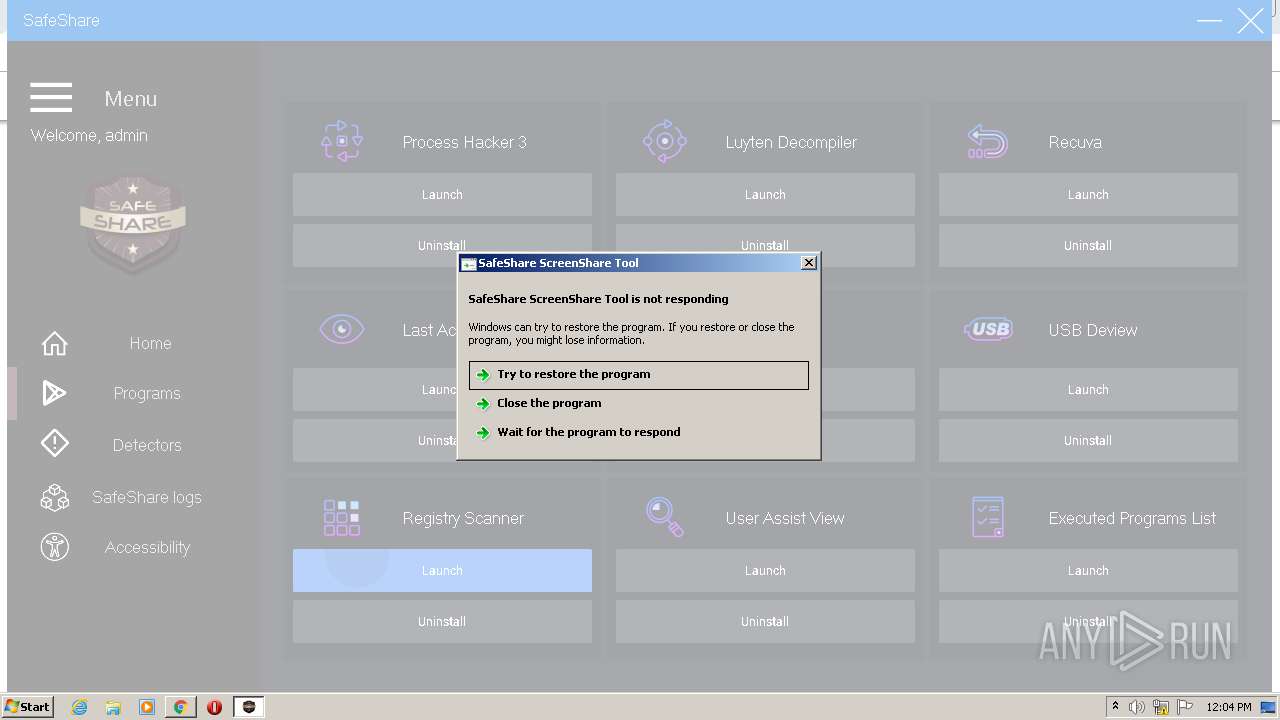Launch Executed Programs List

[1088, 571]
